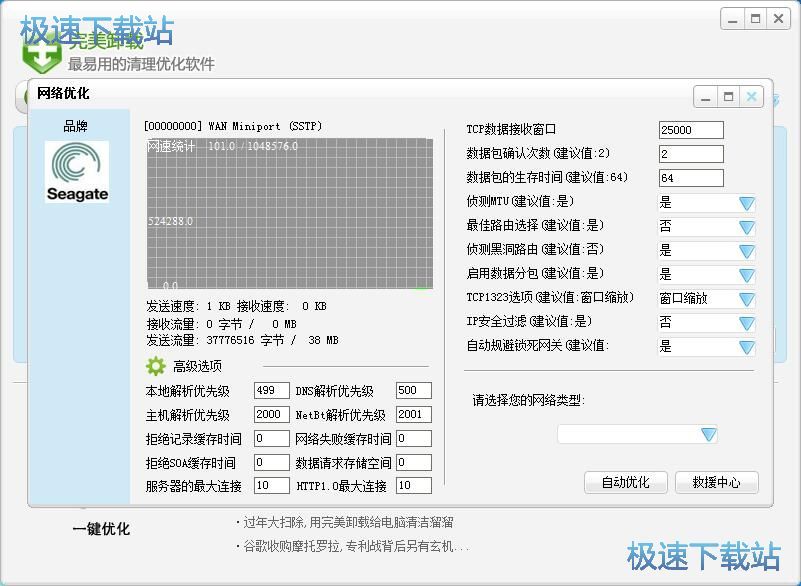Click the 救援中心 button
The height and width of the screenshot is (586, 801).
[x=717, y=482]
